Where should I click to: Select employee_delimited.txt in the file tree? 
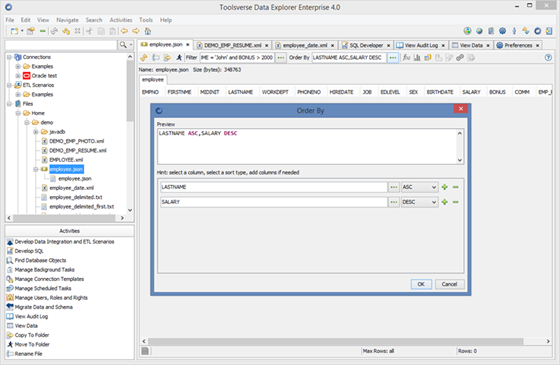pyautogui.click(x=76, y=198)
